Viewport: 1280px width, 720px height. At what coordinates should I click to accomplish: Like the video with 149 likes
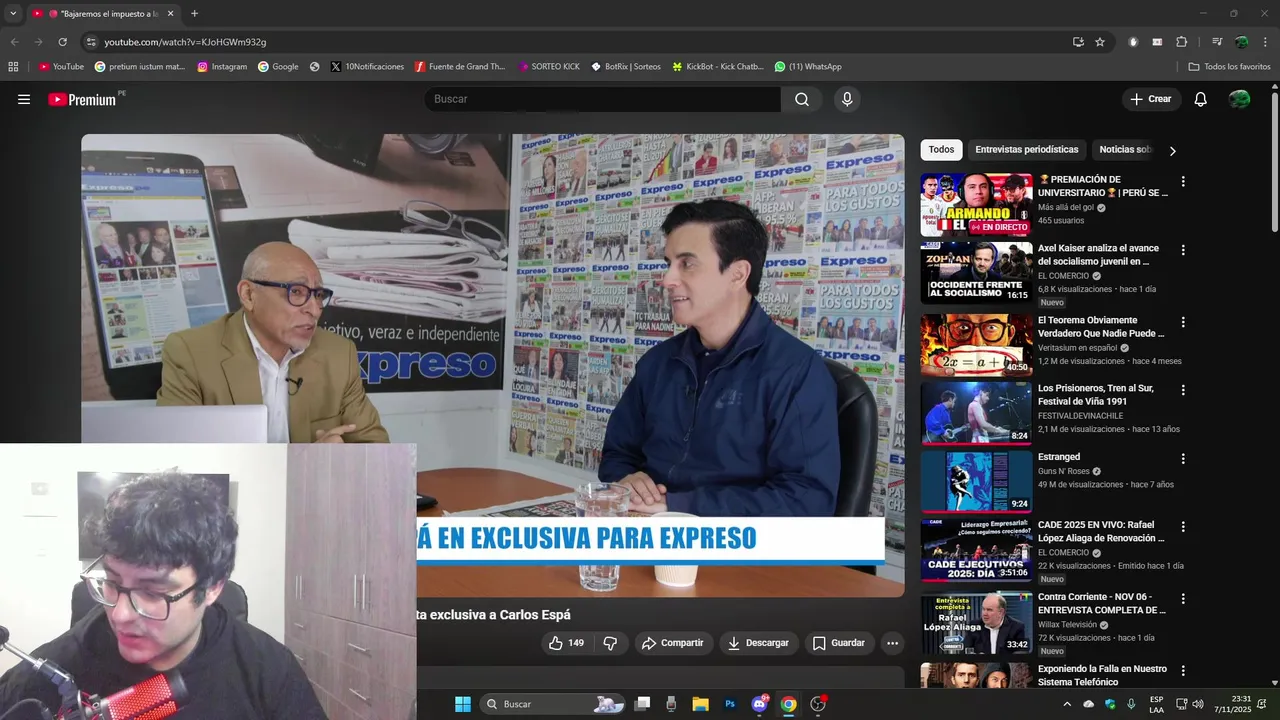(566, 643)
